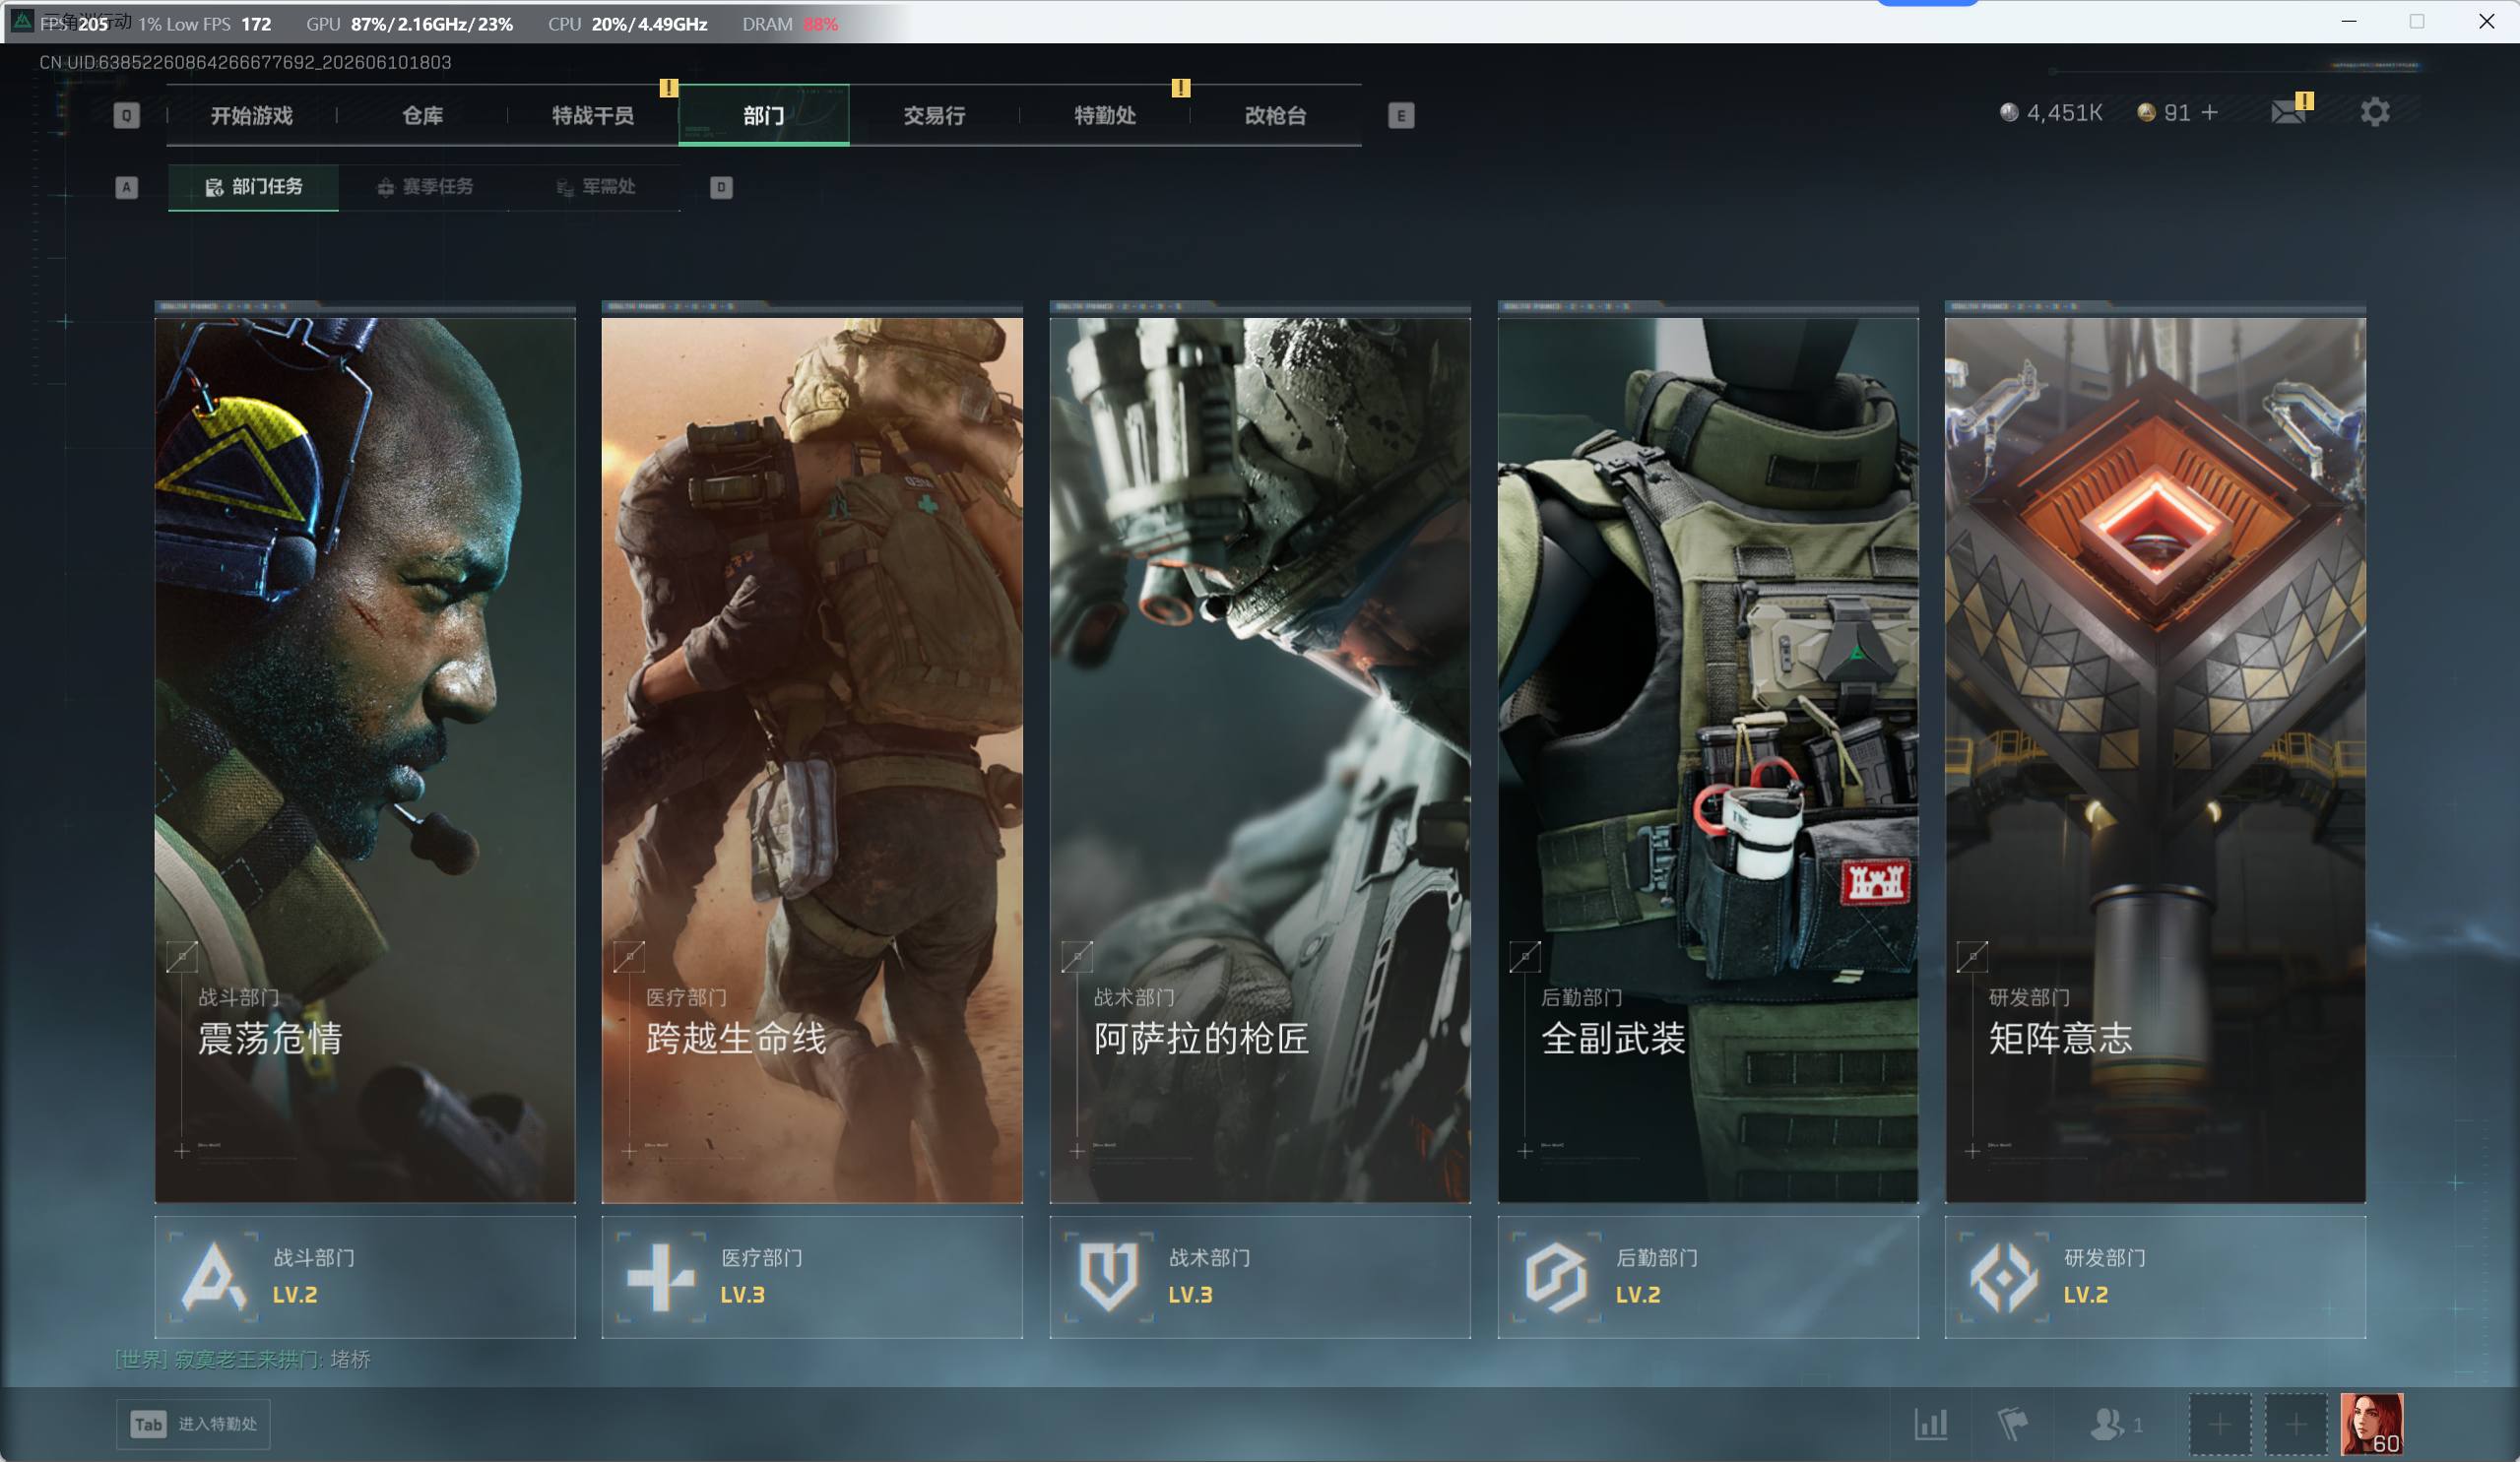Click the gold currency coin icon

[x=2146, y=112]
